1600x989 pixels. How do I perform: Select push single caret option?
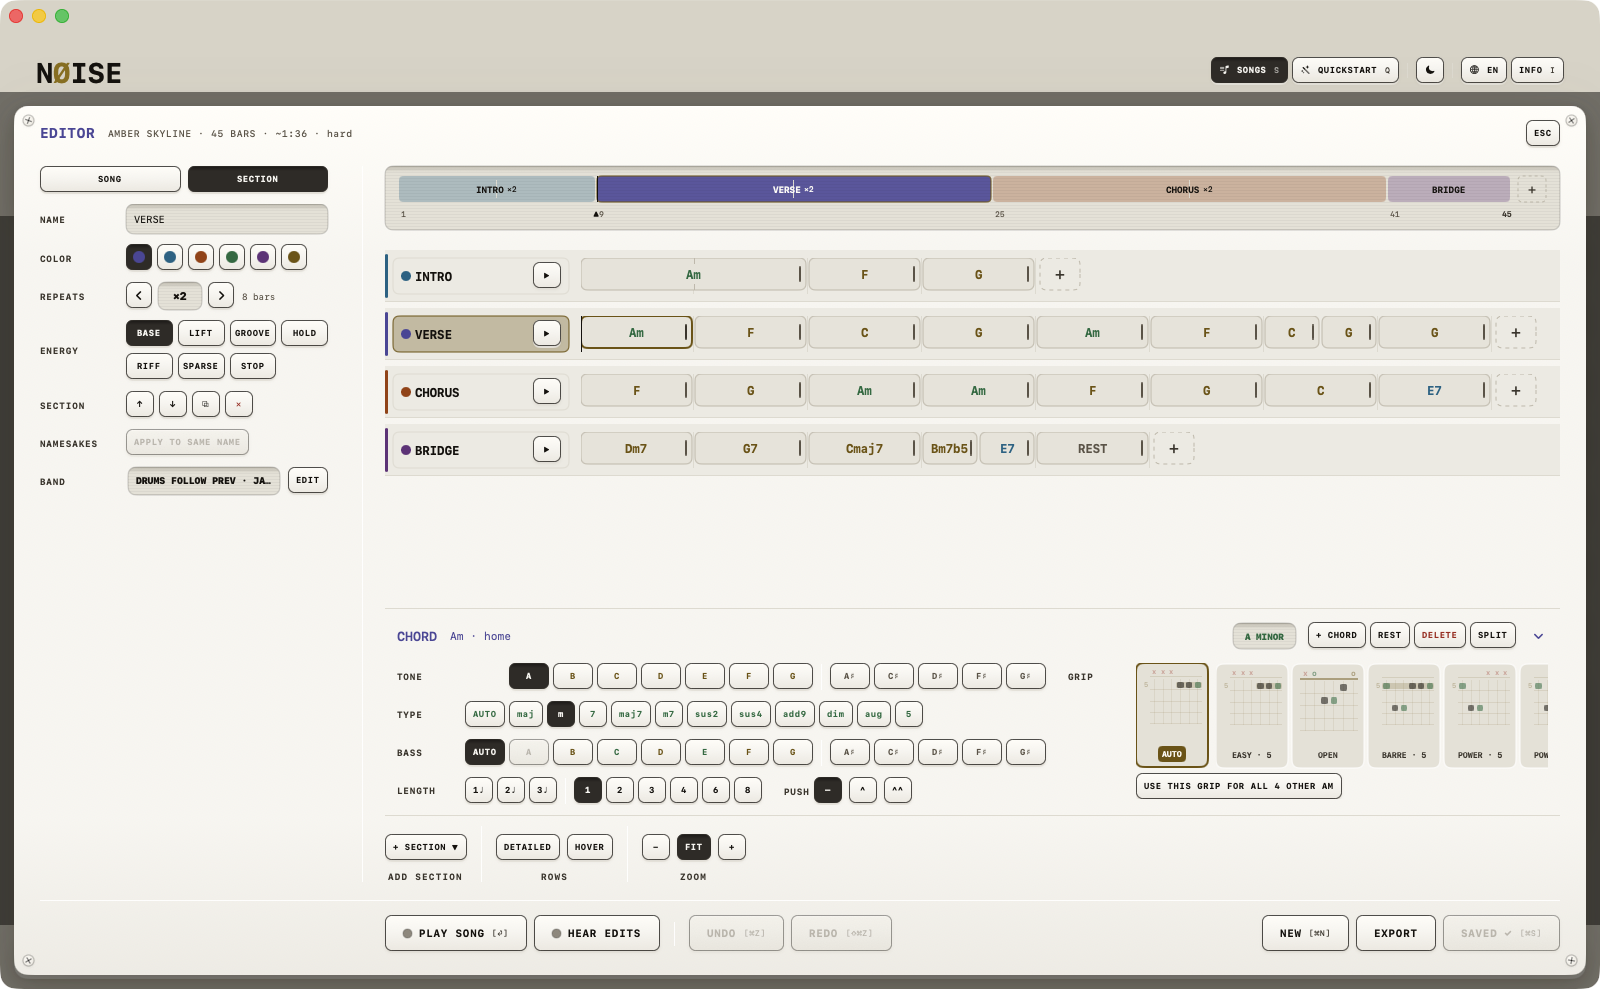(863, 790)
